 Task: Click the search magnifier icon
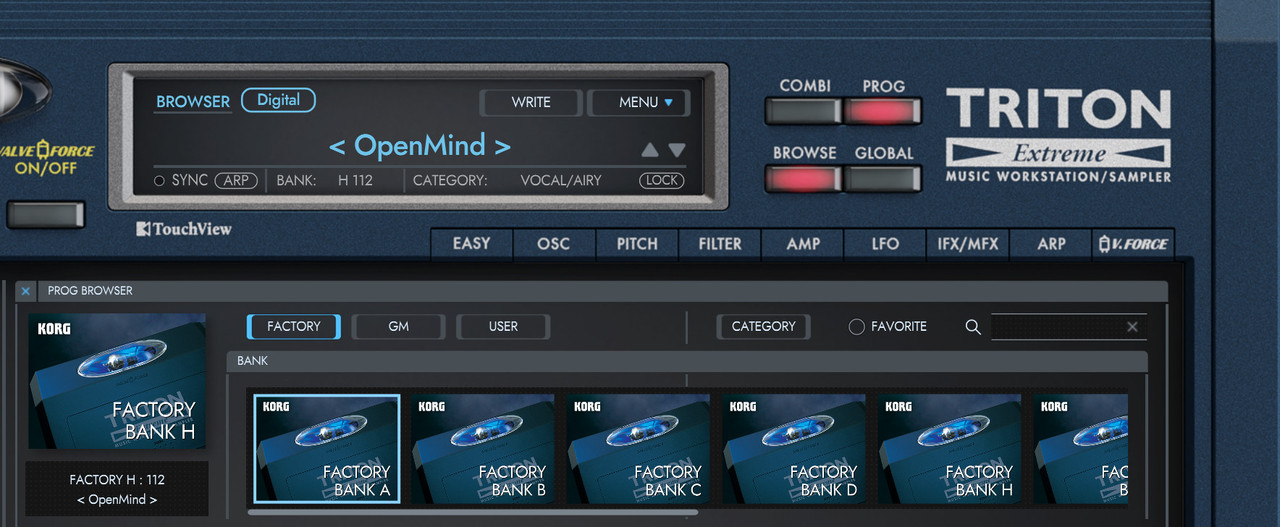973,327
